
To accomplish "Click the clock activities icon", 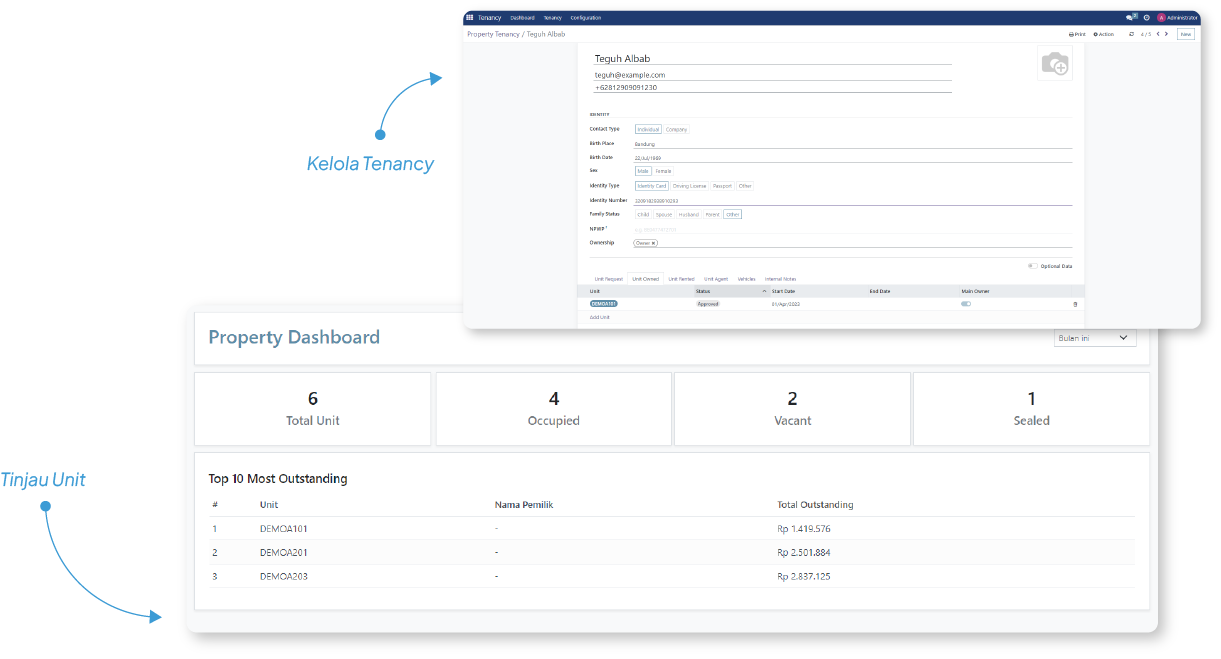I will coord(1146,17).
